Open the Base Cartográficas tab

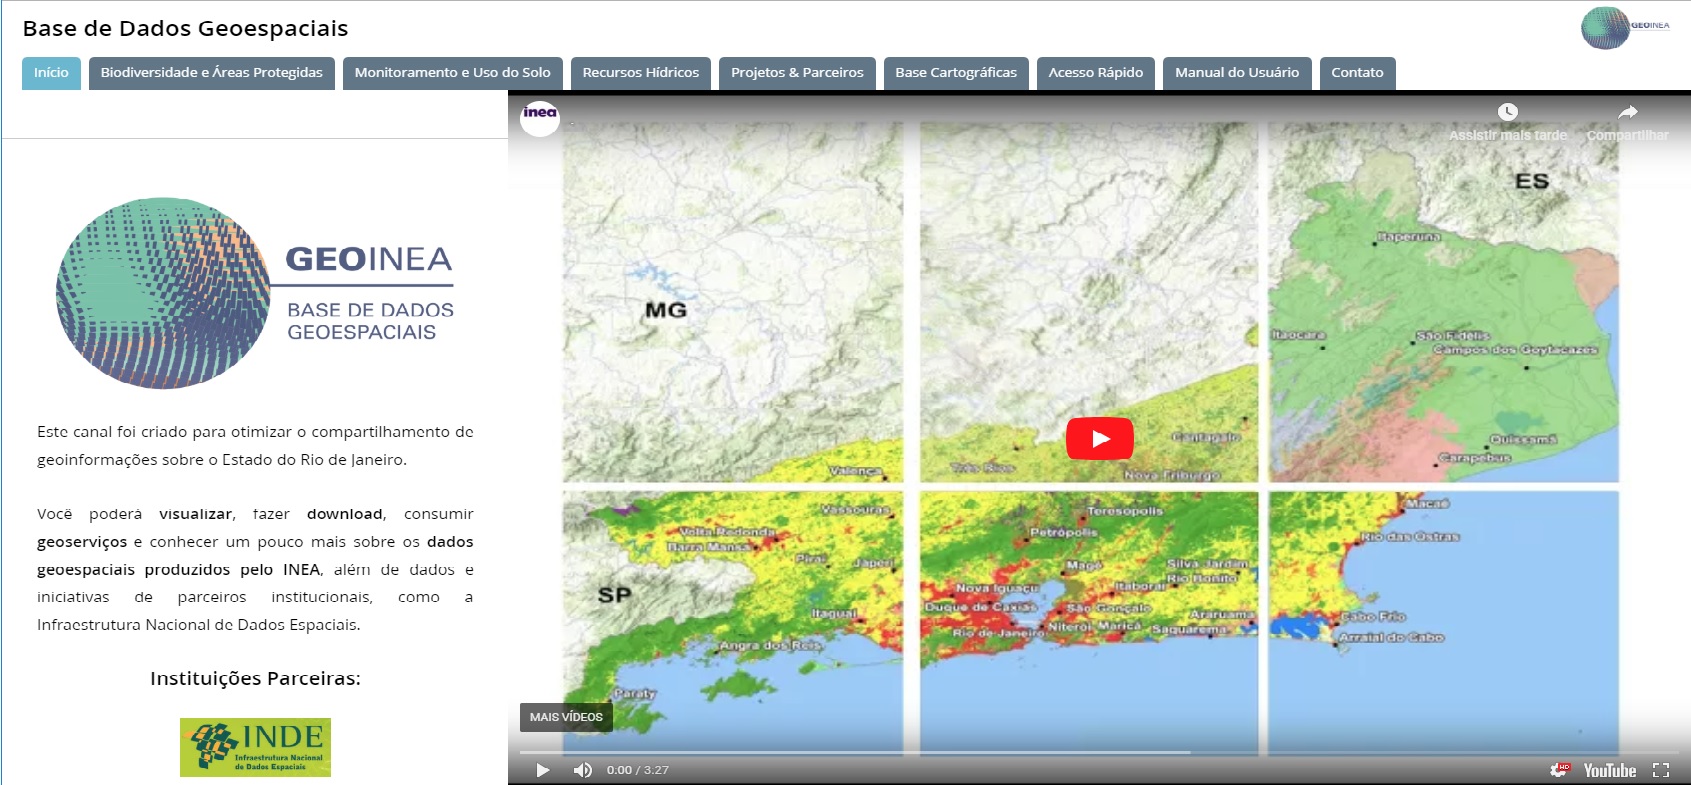click(x=955, y=73)
